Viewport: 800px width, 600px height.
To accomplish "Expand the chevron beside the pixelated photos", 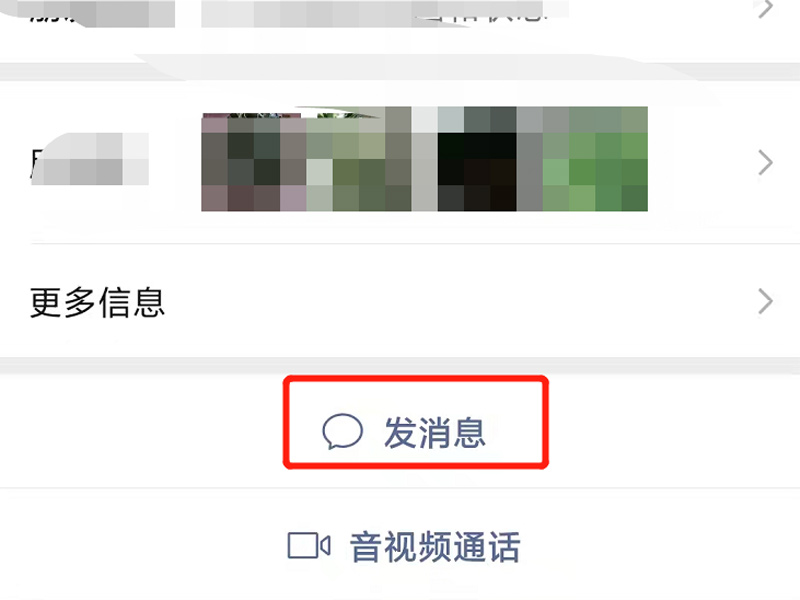I will [x=765, y=163].
